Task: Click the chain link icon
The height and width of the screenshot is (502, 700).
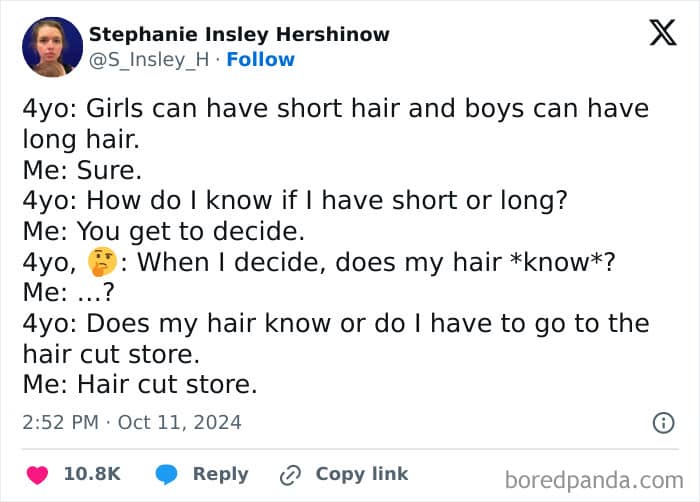Action: point(291,474)
